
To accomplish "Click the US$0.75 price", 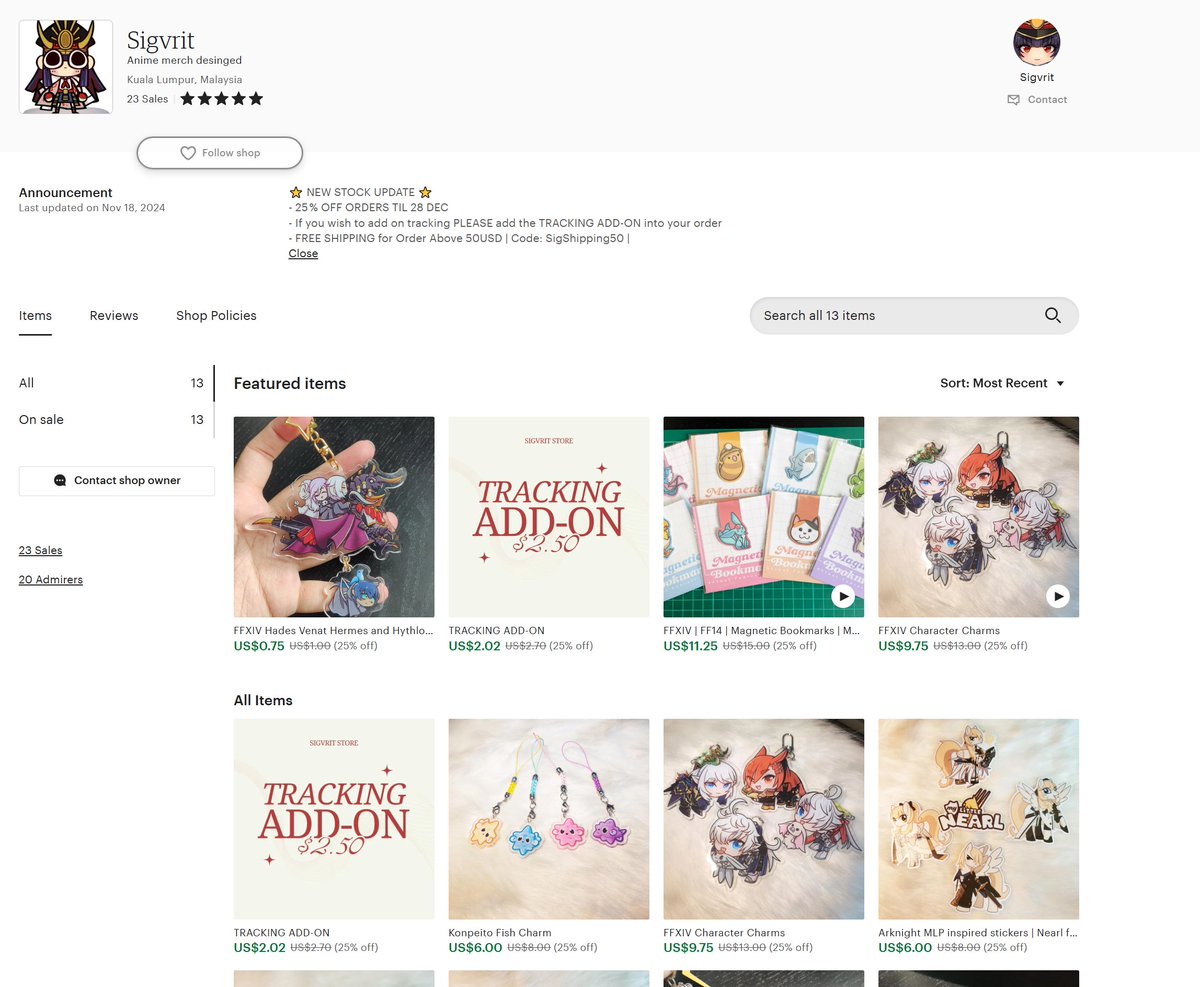I will (x=259, y=646).
